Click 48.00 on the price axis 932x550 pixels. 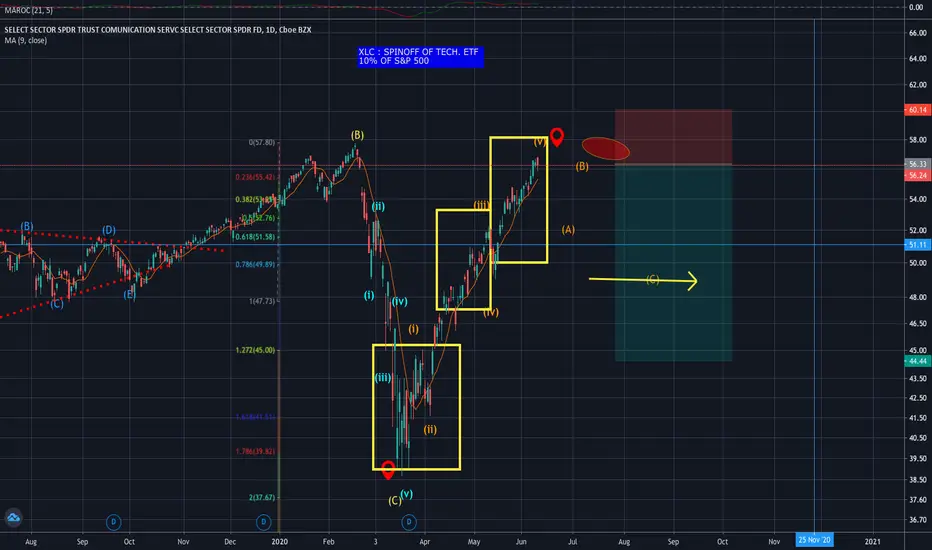pos(917,297)
